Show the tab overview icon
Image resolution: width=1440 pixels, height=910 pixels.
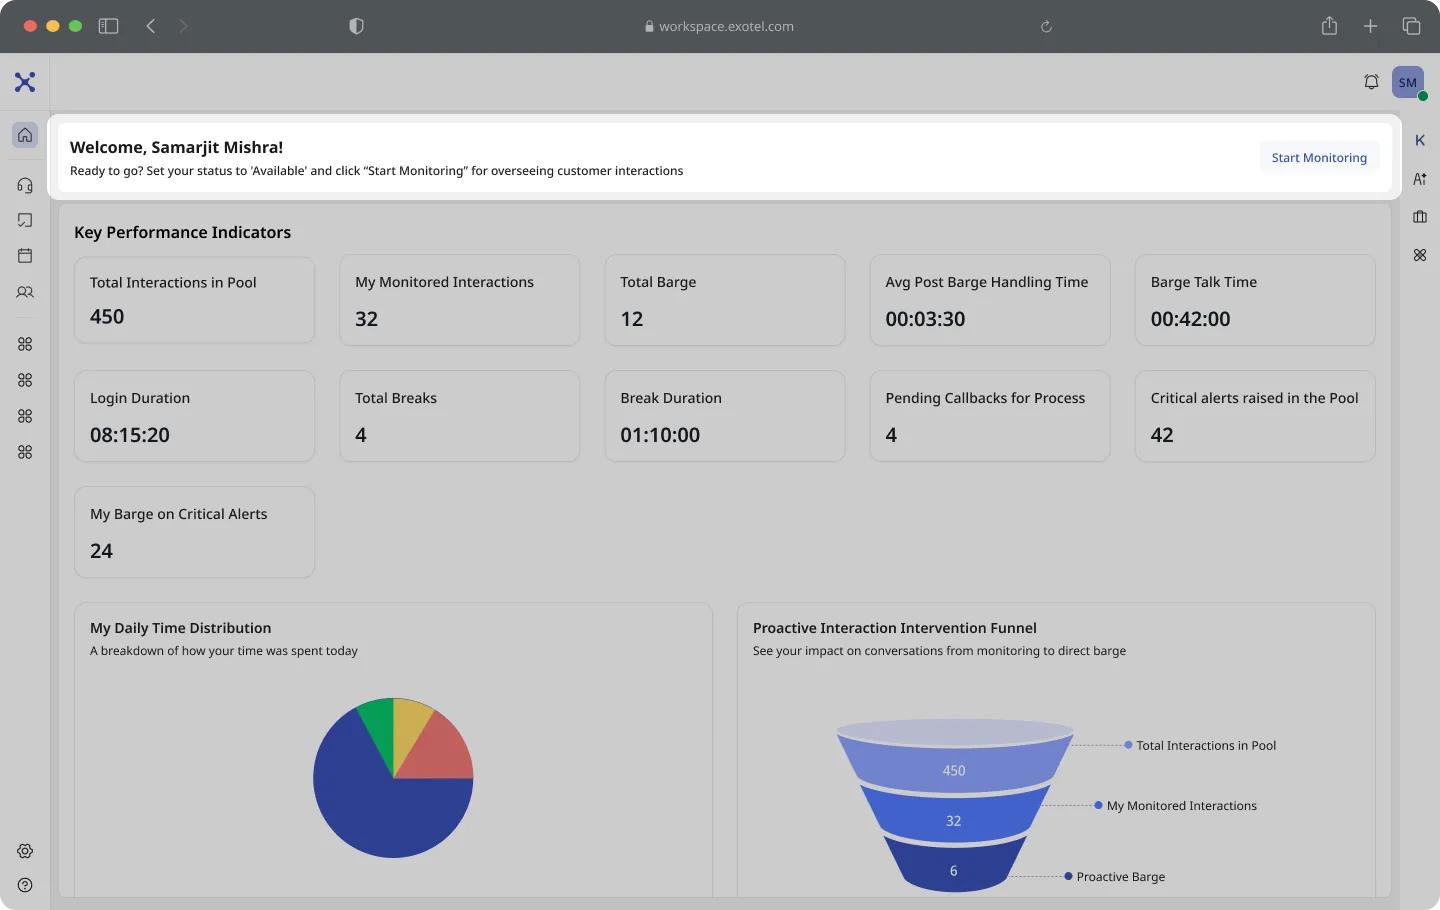pos(1411,26)
